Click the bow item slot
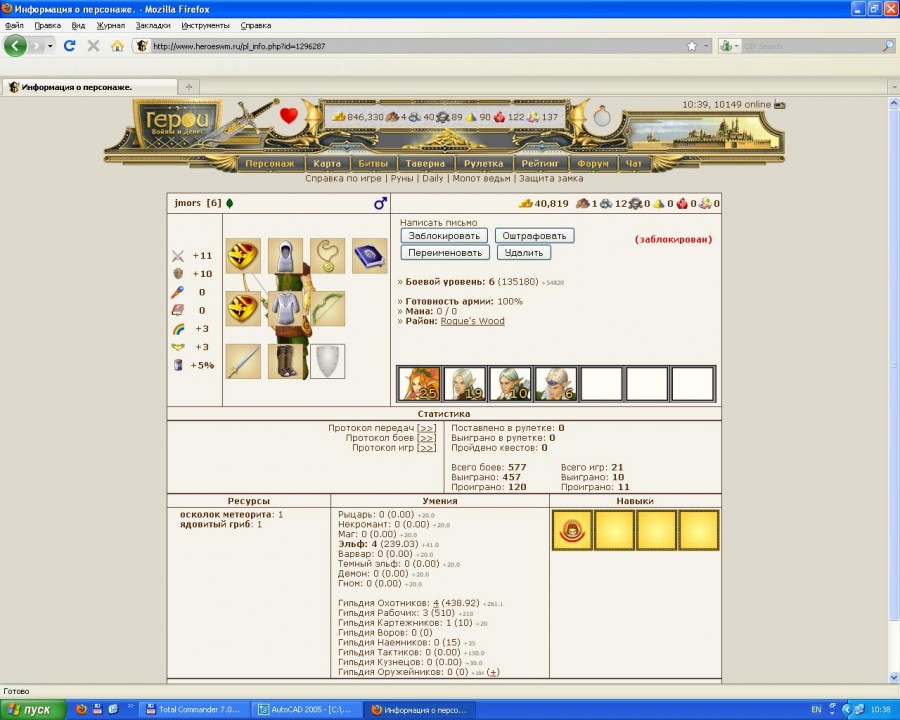 [327, 308]
